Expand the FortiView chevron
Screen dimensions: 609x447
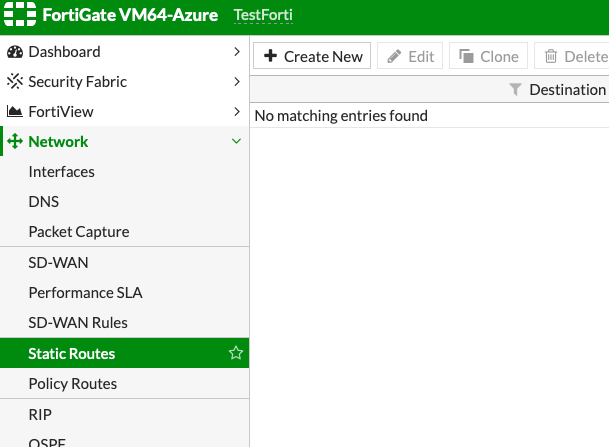pyautogui.click(x=237, y=111)
